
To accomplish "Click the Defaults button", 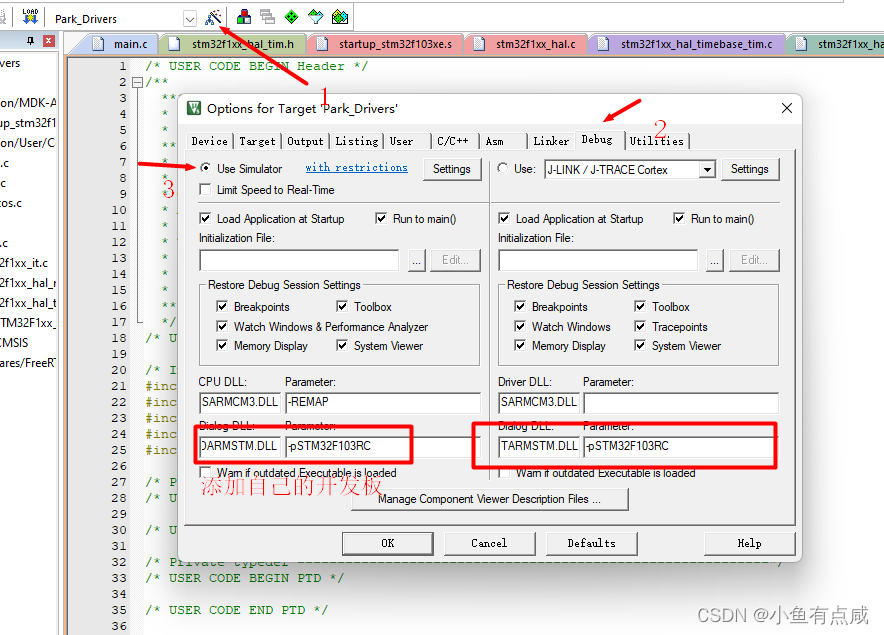I will tap(591, 544).
